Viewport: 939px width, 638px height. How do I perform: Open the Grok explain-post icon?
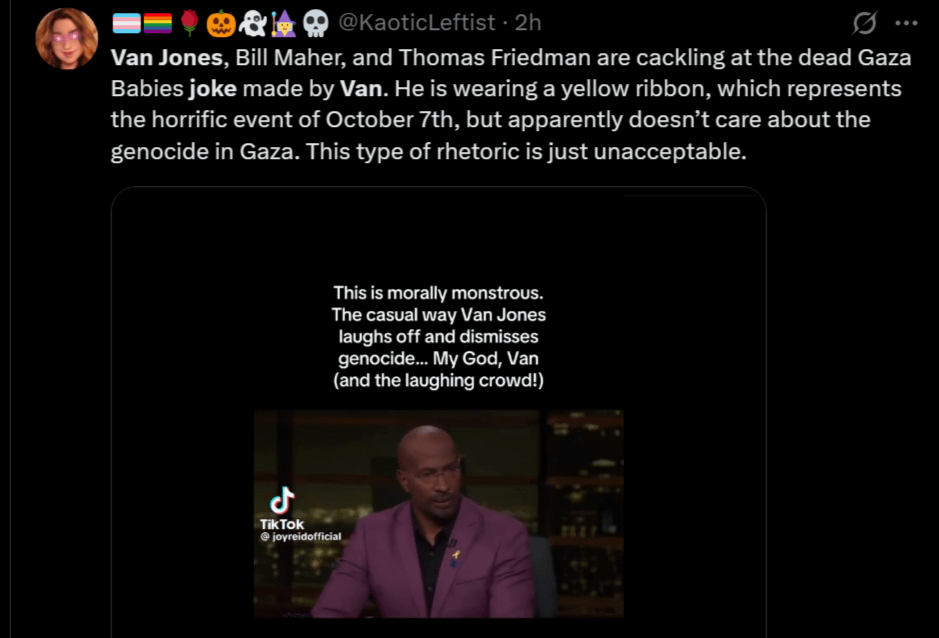[x=864, y=23]
